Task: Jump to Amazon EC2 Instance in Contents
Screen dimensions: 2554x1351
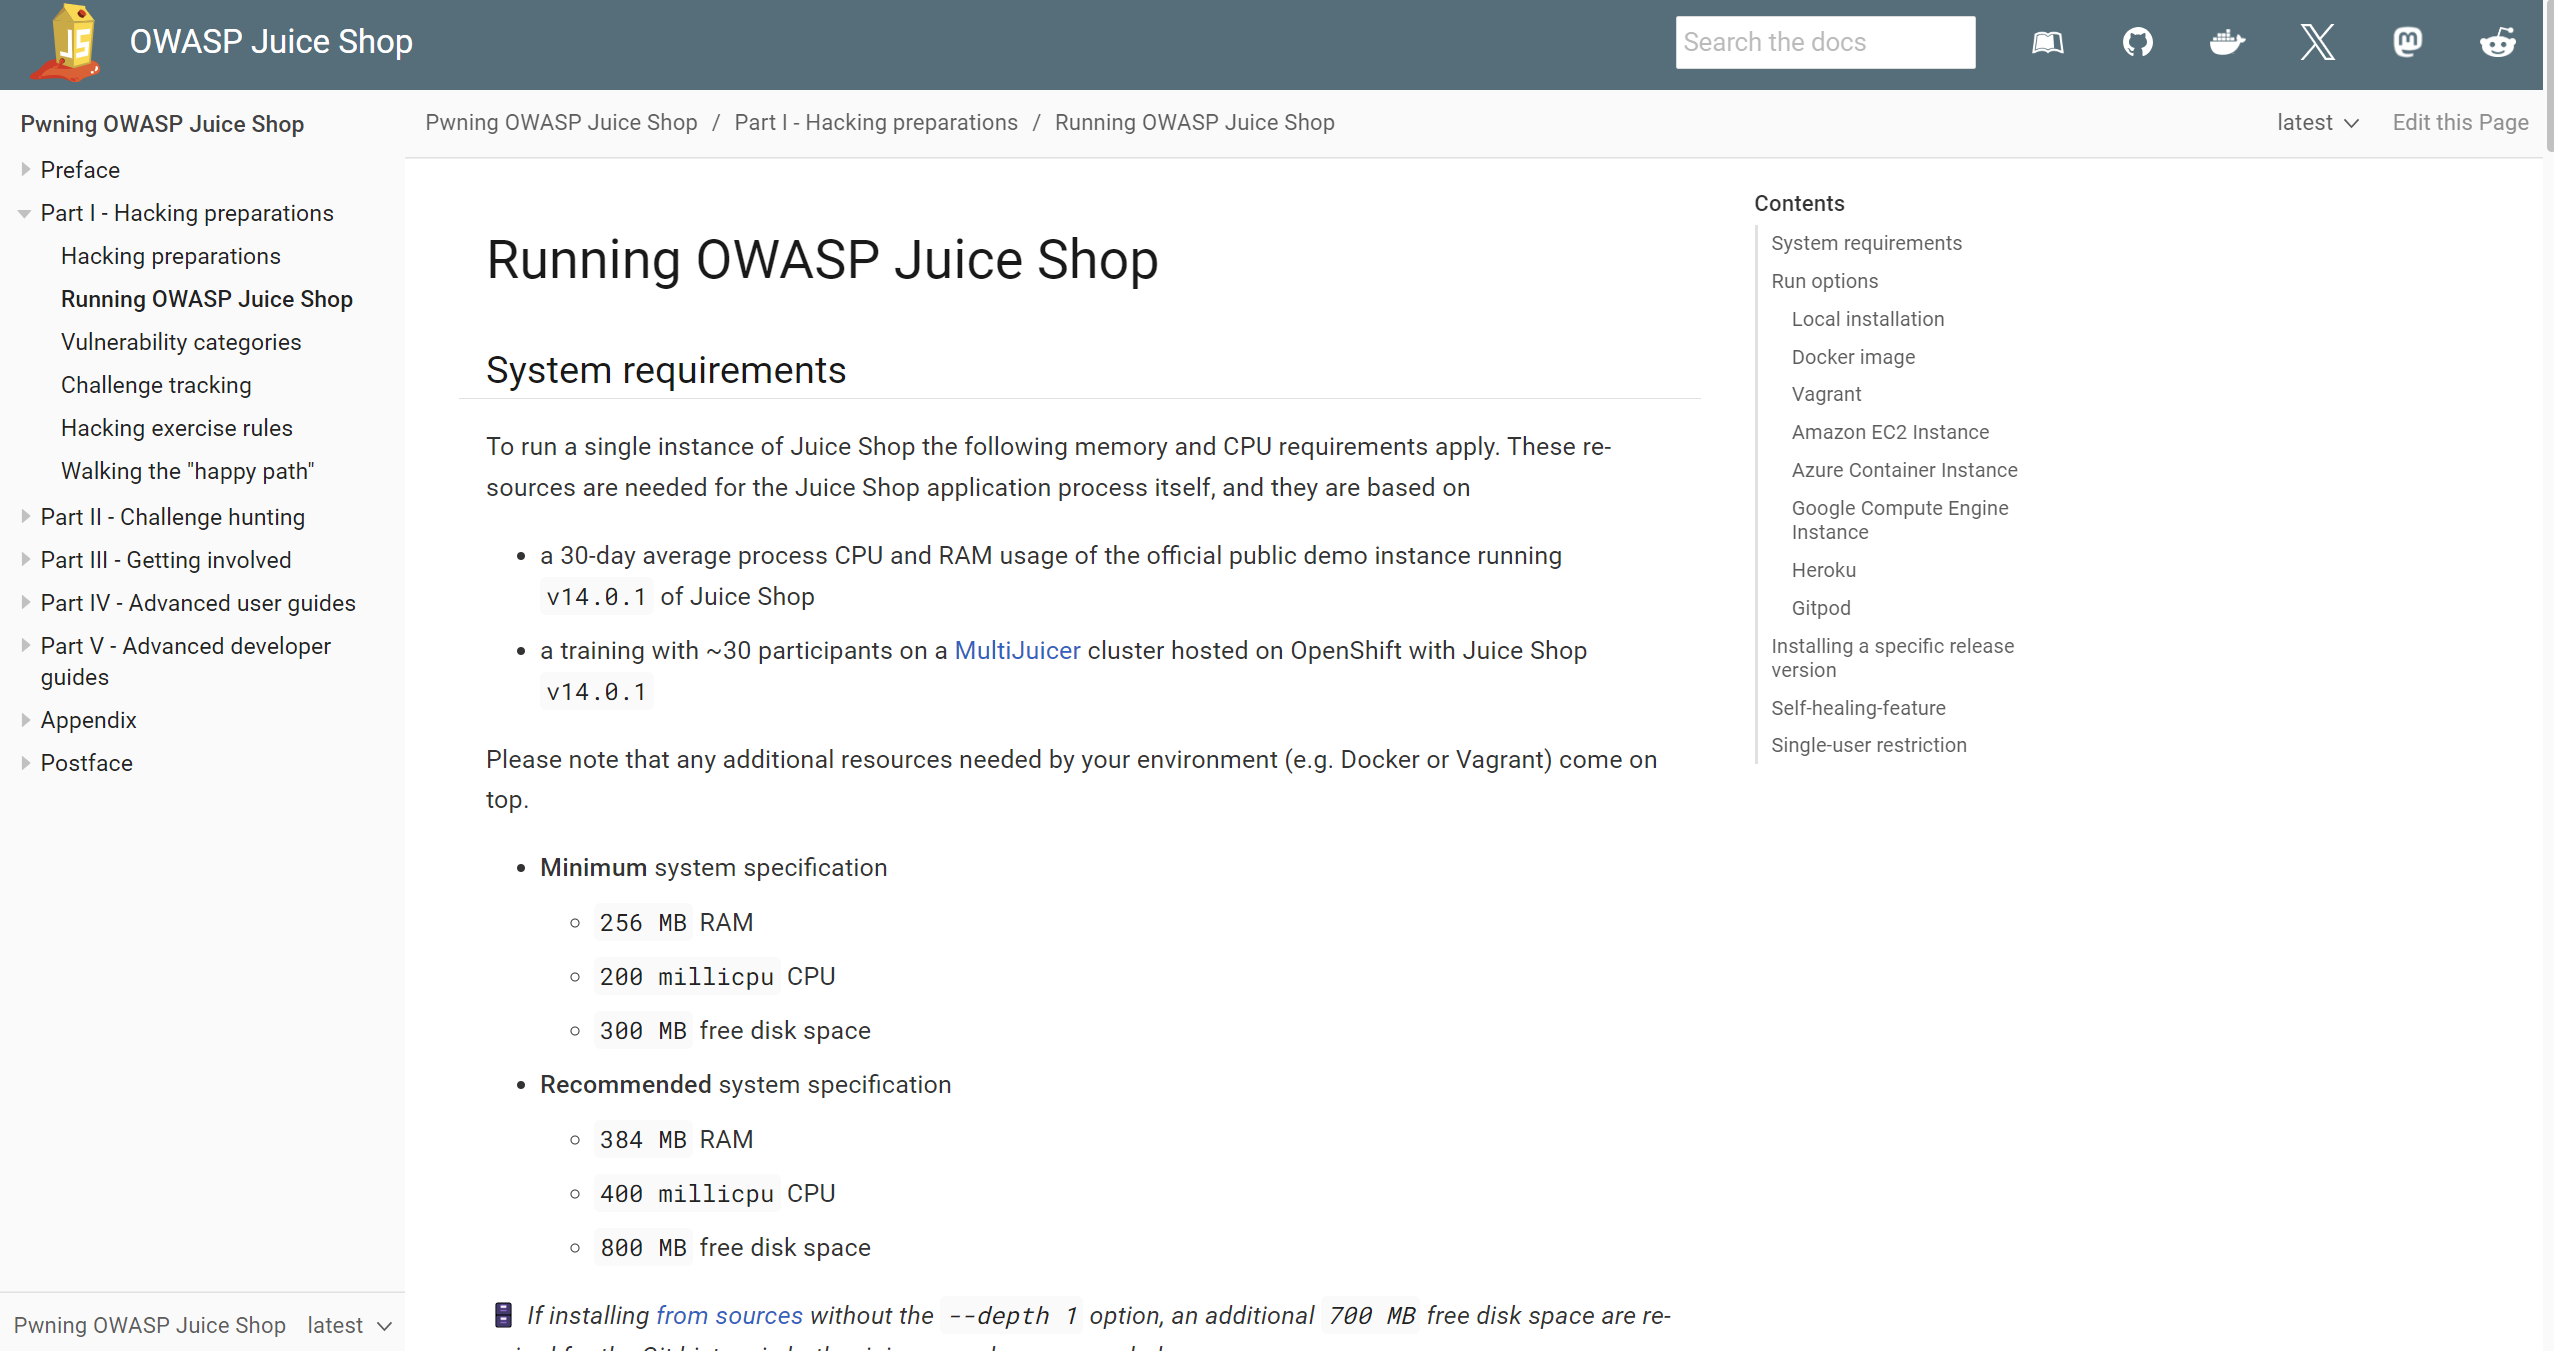Action: click(x=1890, y=432)
